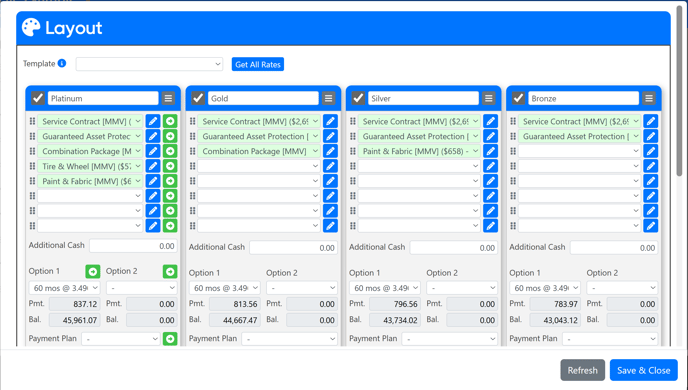
Task: Click green arrow next to Platinum Option 1
Action: pos(93,272)
